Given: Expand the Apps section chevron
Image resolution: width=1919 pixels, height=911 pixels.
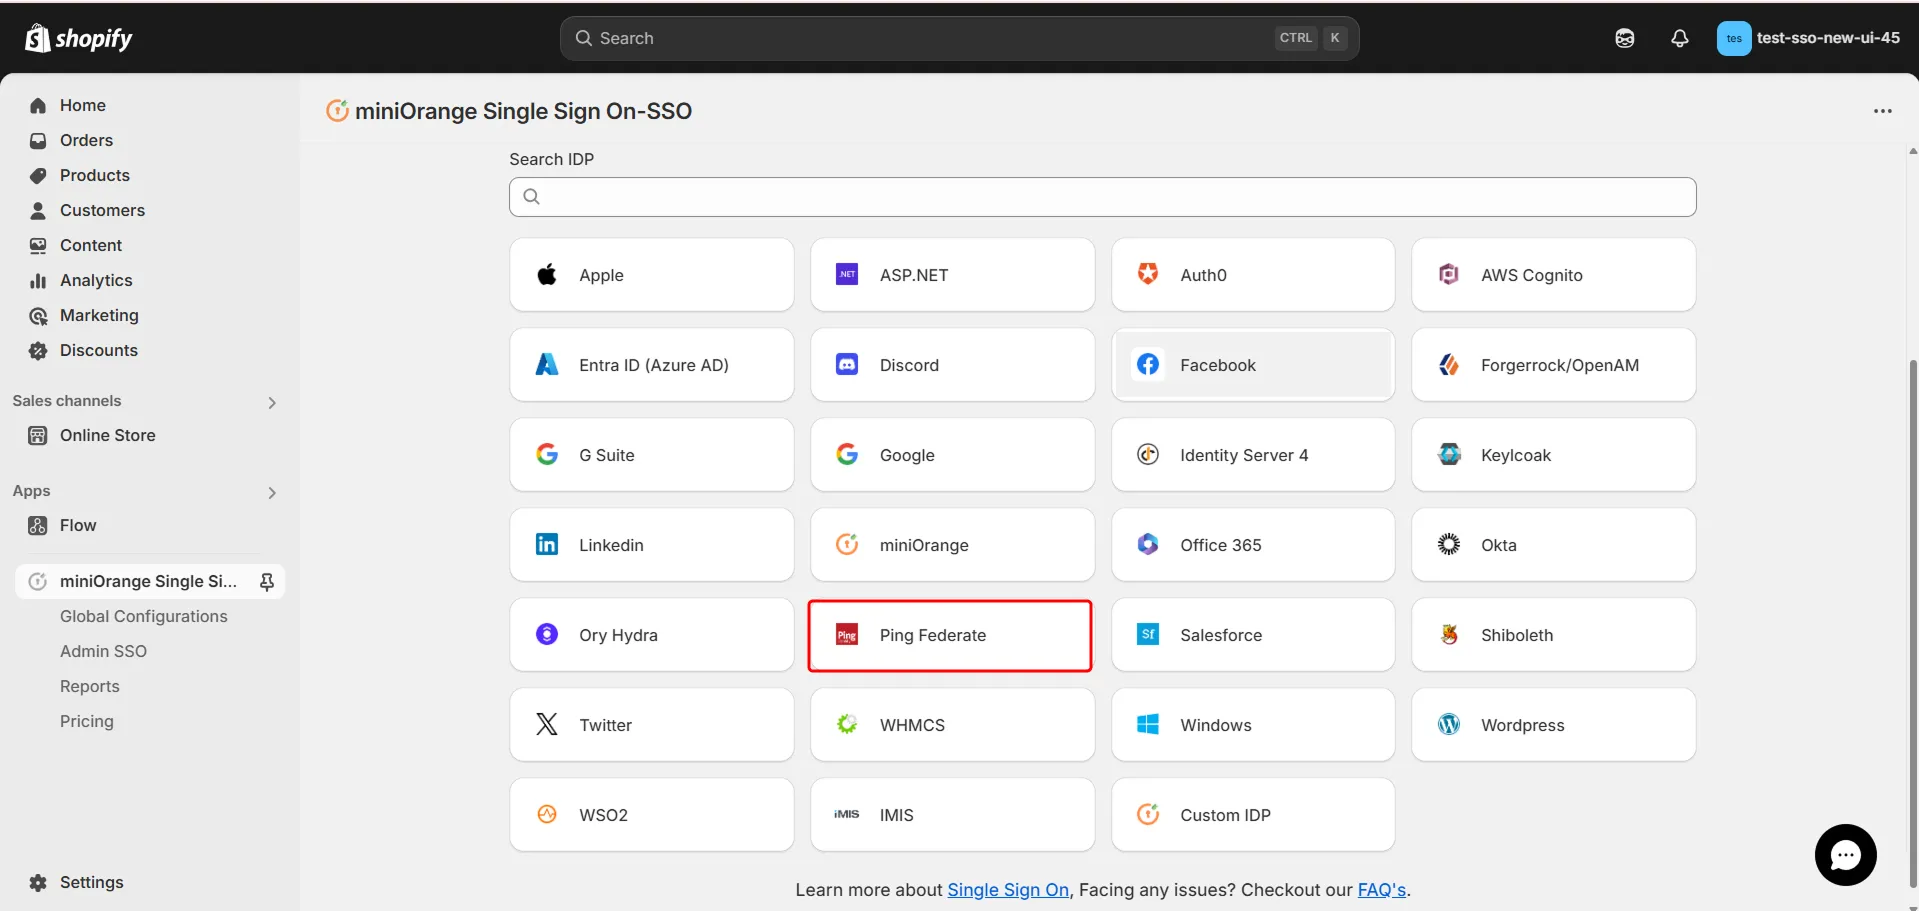Looking at the screenshot, I should (x=272, y=493).
